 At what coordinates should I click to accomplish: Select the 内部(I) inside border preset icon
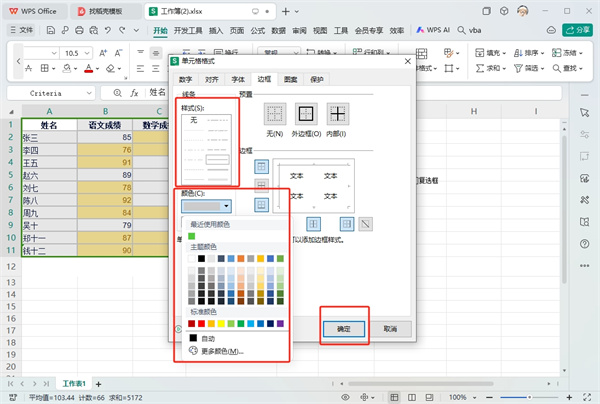(339, 115)
